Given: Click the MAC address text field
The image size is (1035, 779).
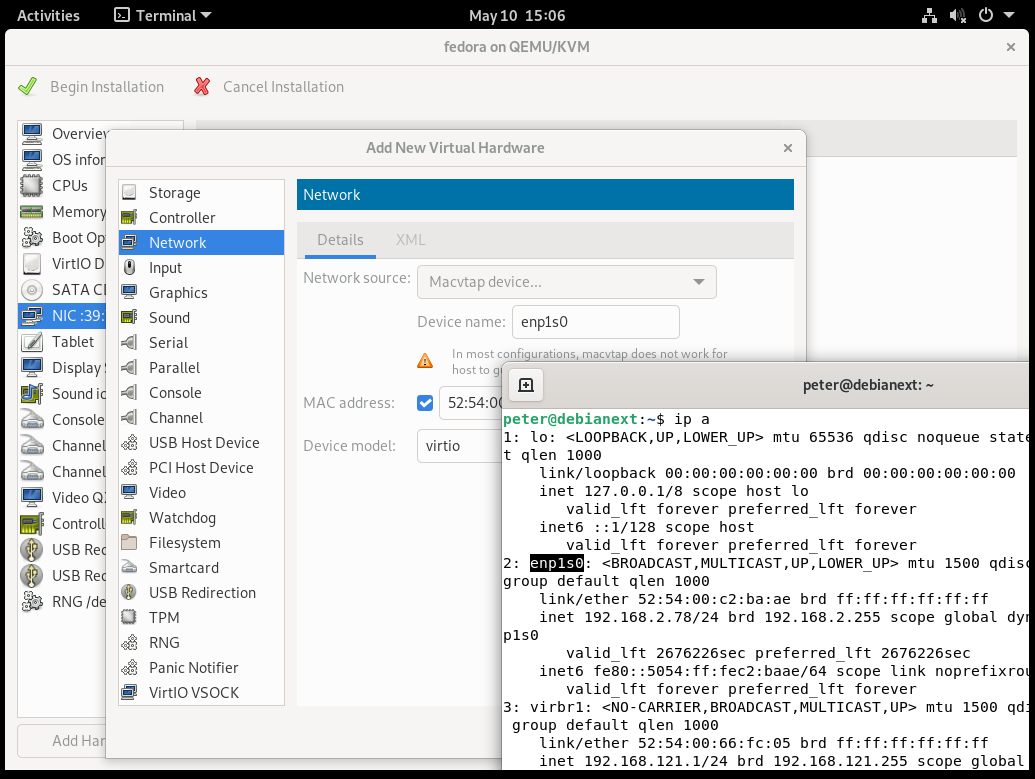Looking at the screenshot, I should point(471,403).
